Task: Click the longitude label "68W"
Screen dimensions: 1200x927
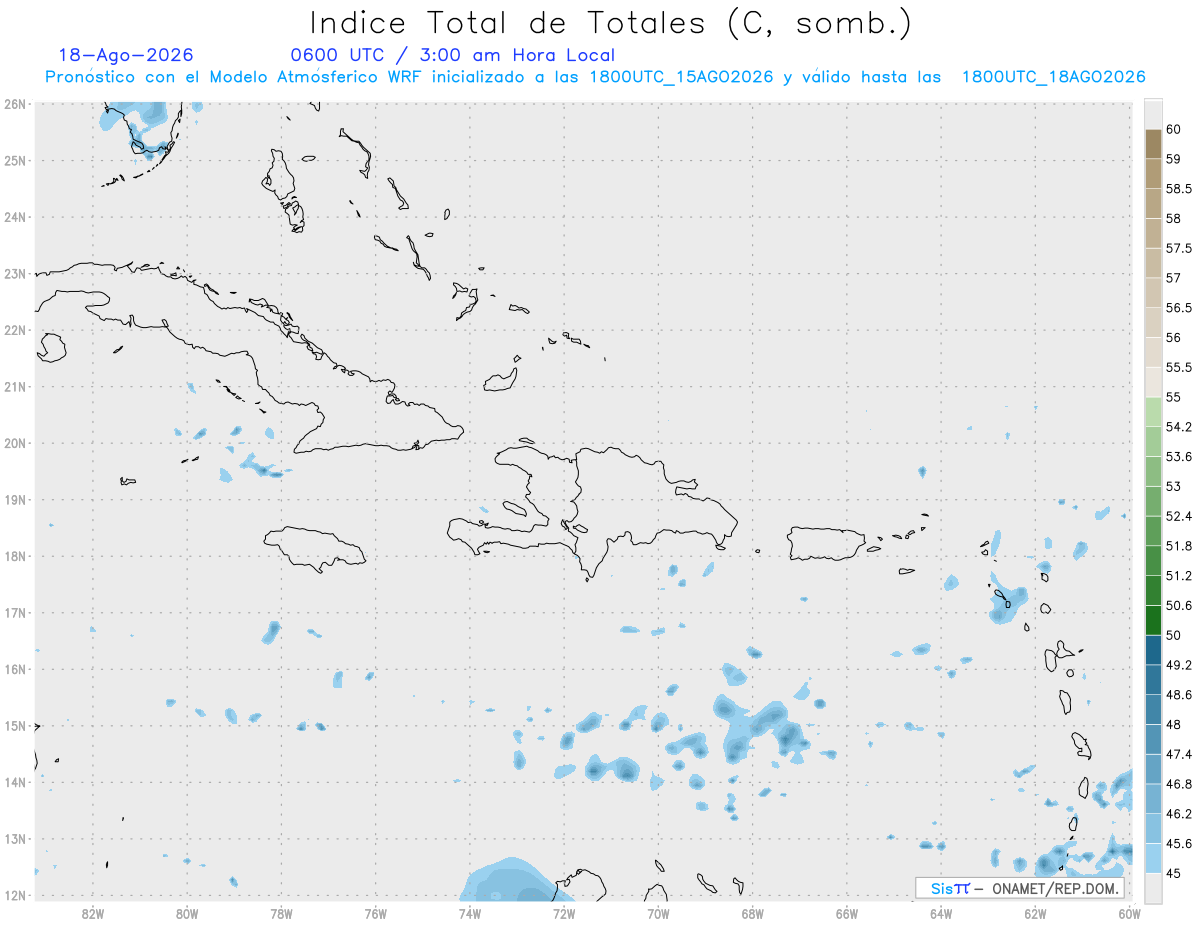Action: 752,913
